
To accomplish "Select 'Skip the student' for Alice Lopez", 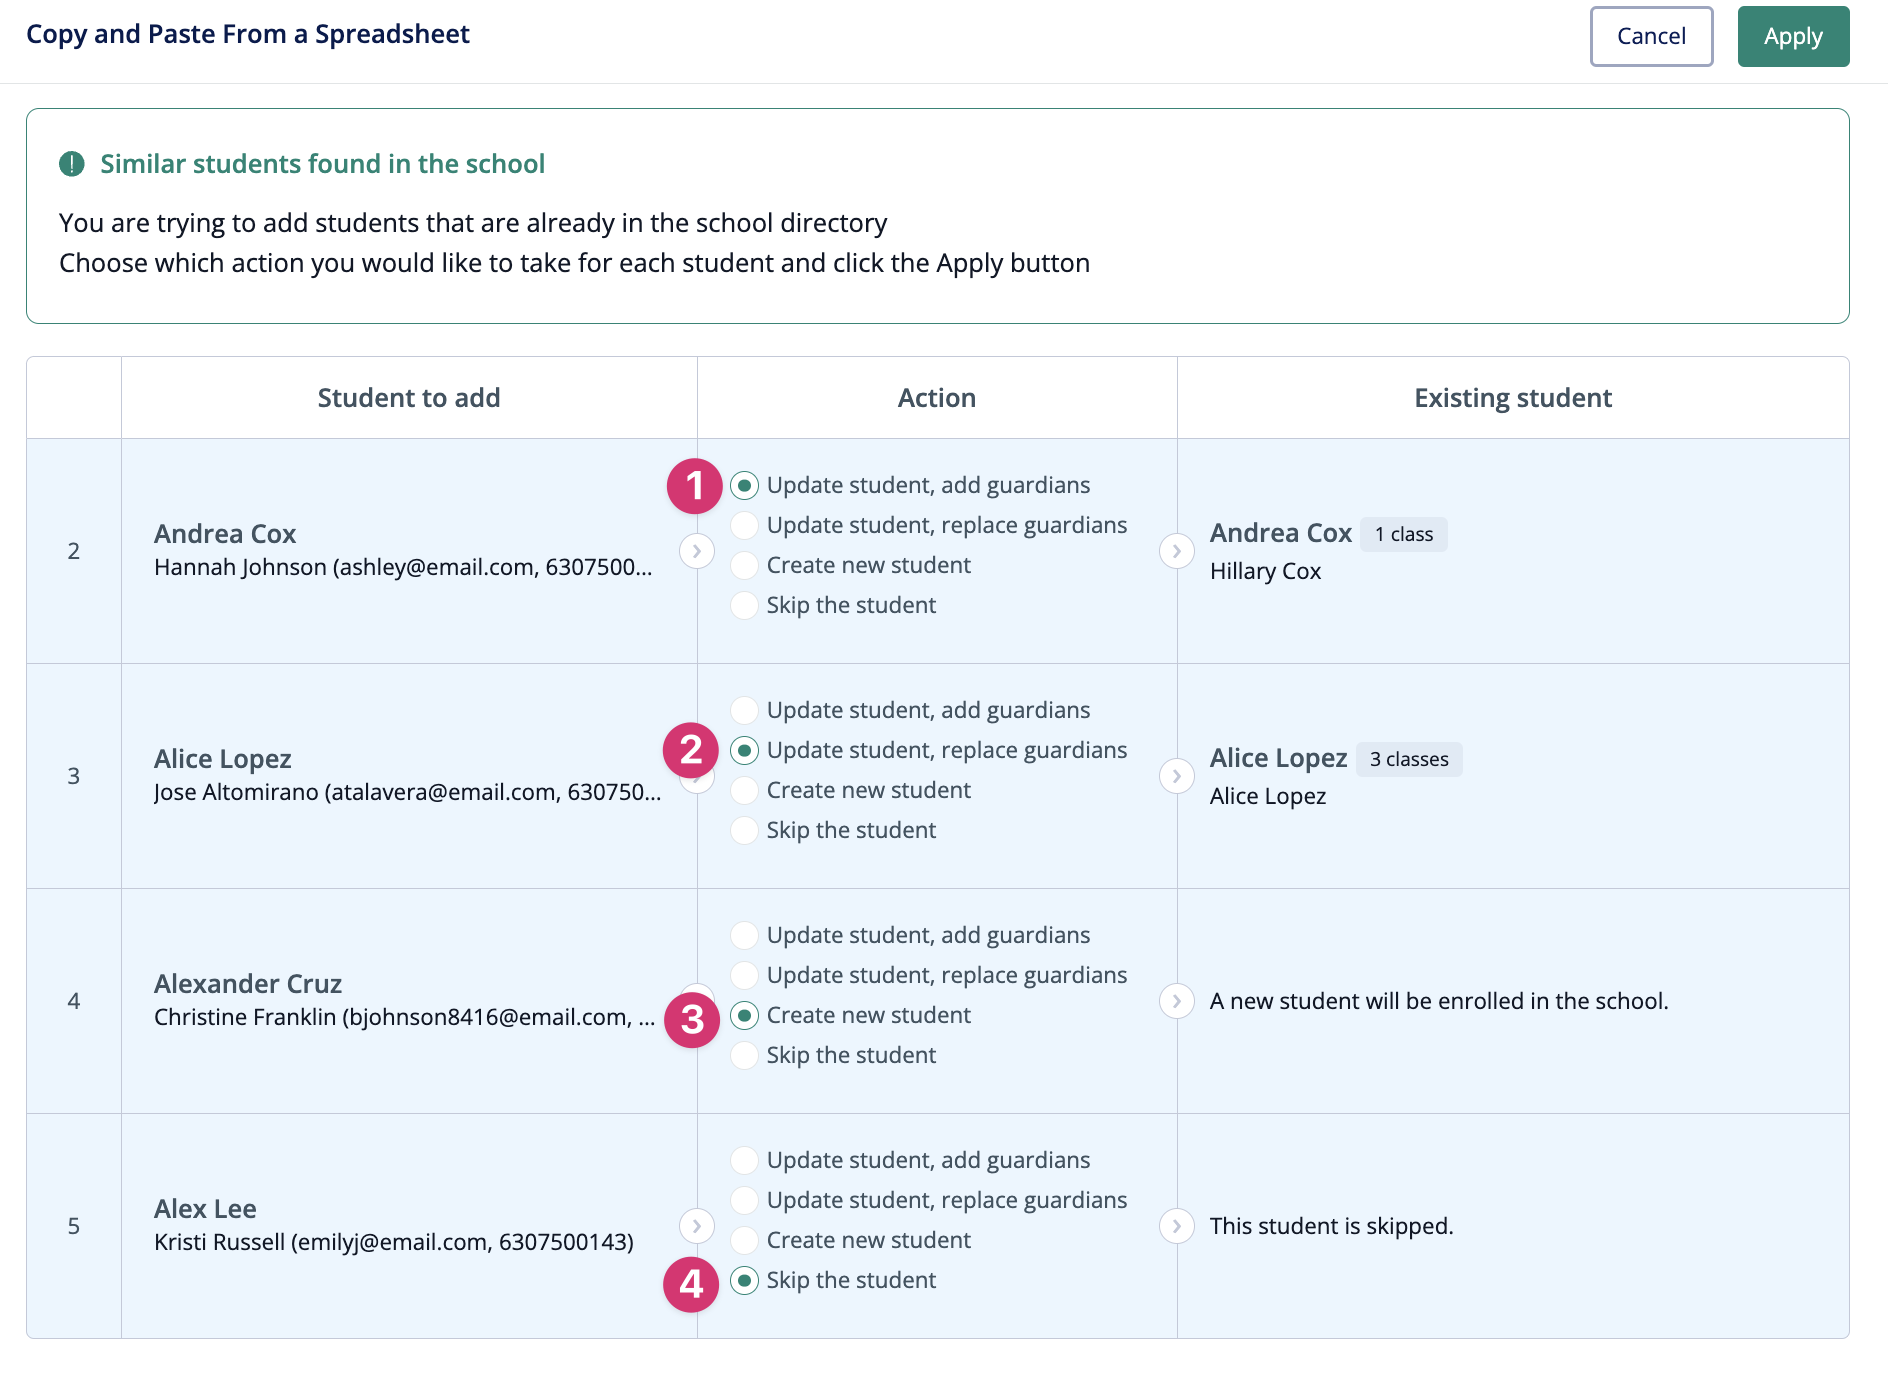I will [x=744, y=830].
